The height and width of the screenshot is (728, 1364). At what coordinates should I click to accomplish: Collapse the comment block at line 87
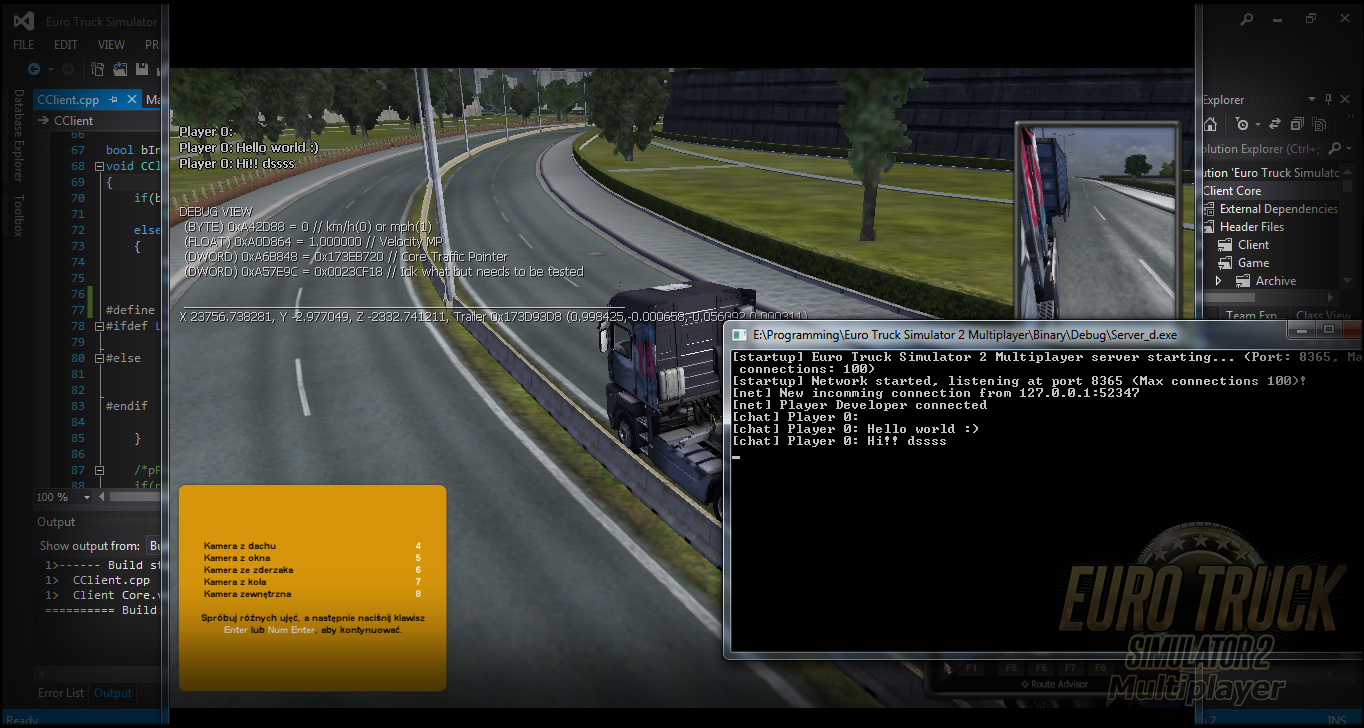(x=97, y=470)
